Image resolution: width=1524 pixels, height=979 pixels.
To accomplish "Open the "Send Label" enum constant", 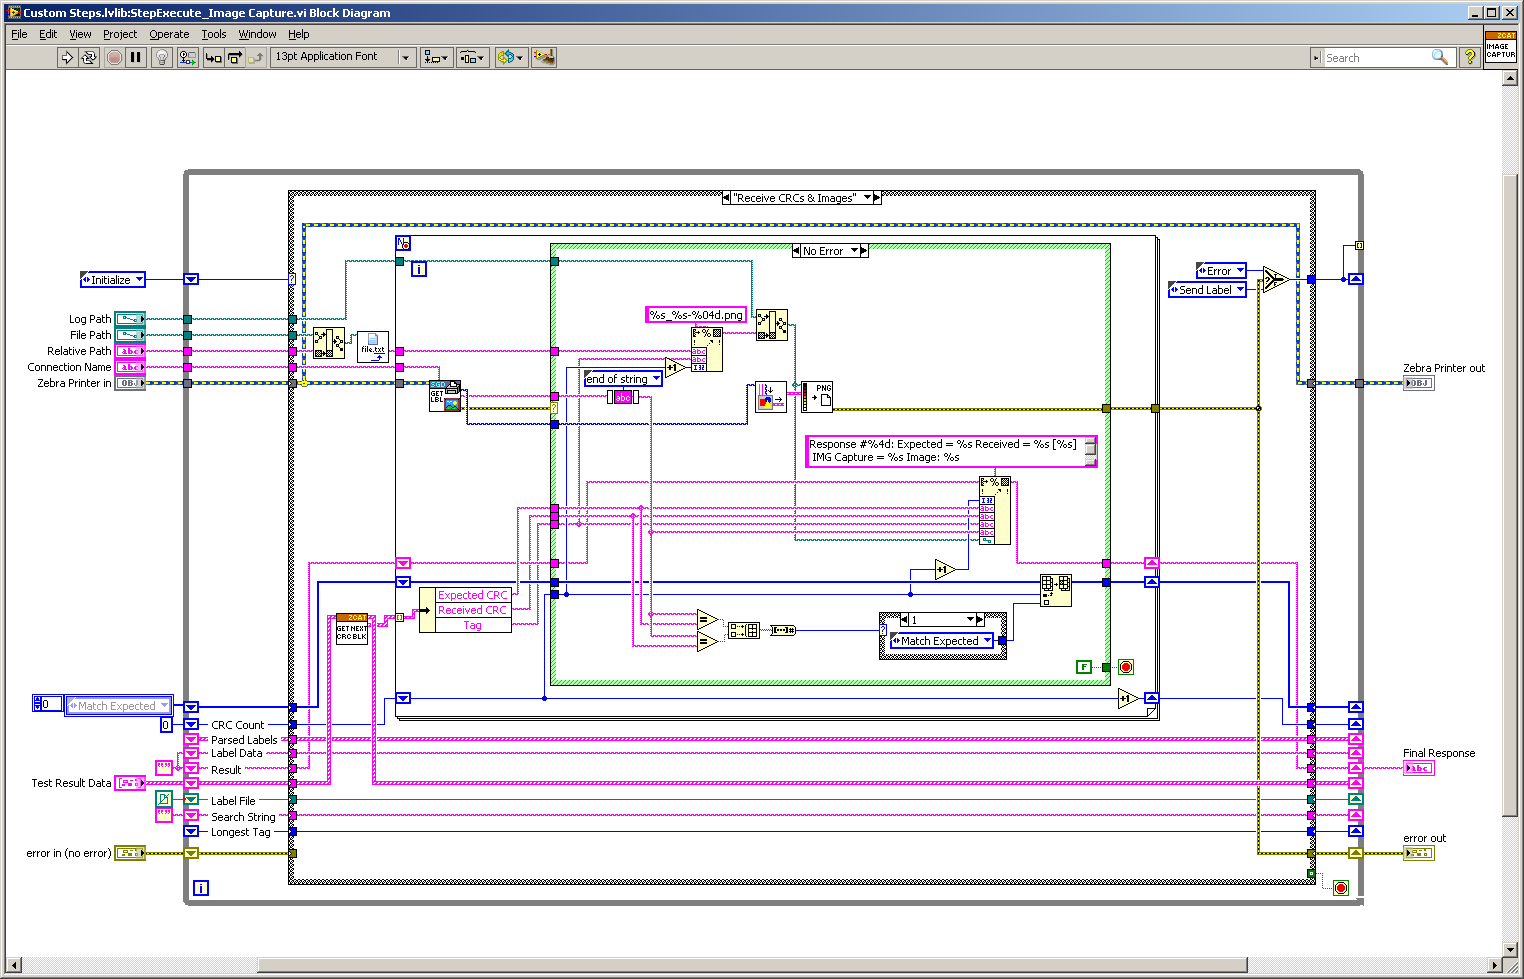I will tap(1207, 290).
